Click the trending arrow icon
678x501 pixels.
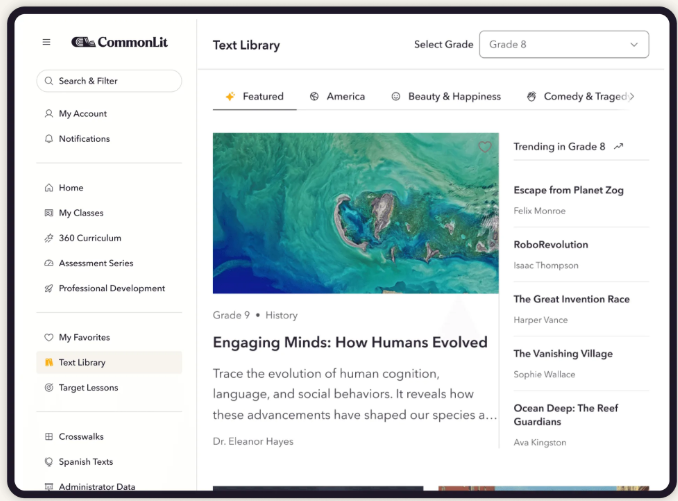pyautogui.click(x=618, y=146)
